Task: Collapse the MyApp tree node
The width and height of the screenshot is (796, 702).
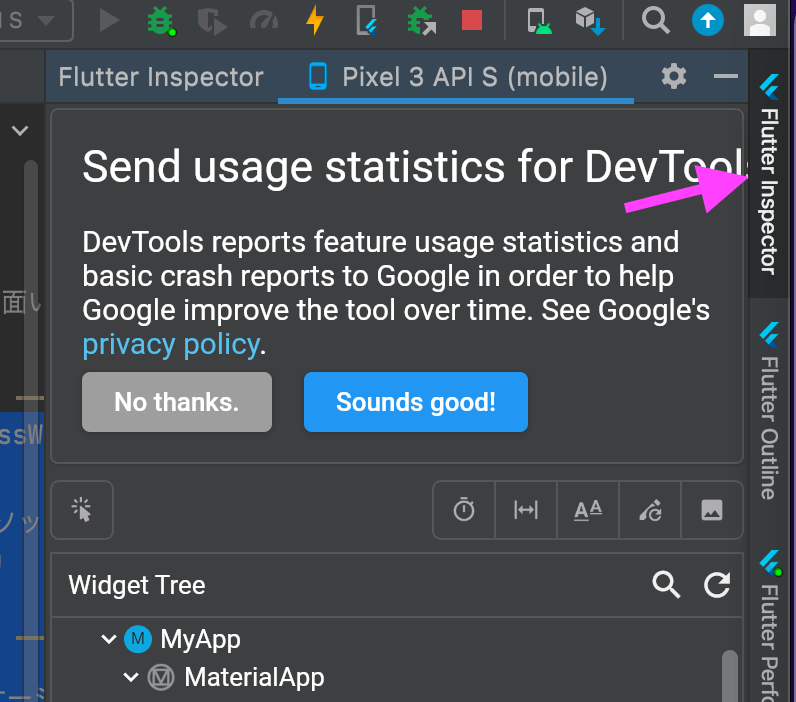Action: tap(109, 639)
